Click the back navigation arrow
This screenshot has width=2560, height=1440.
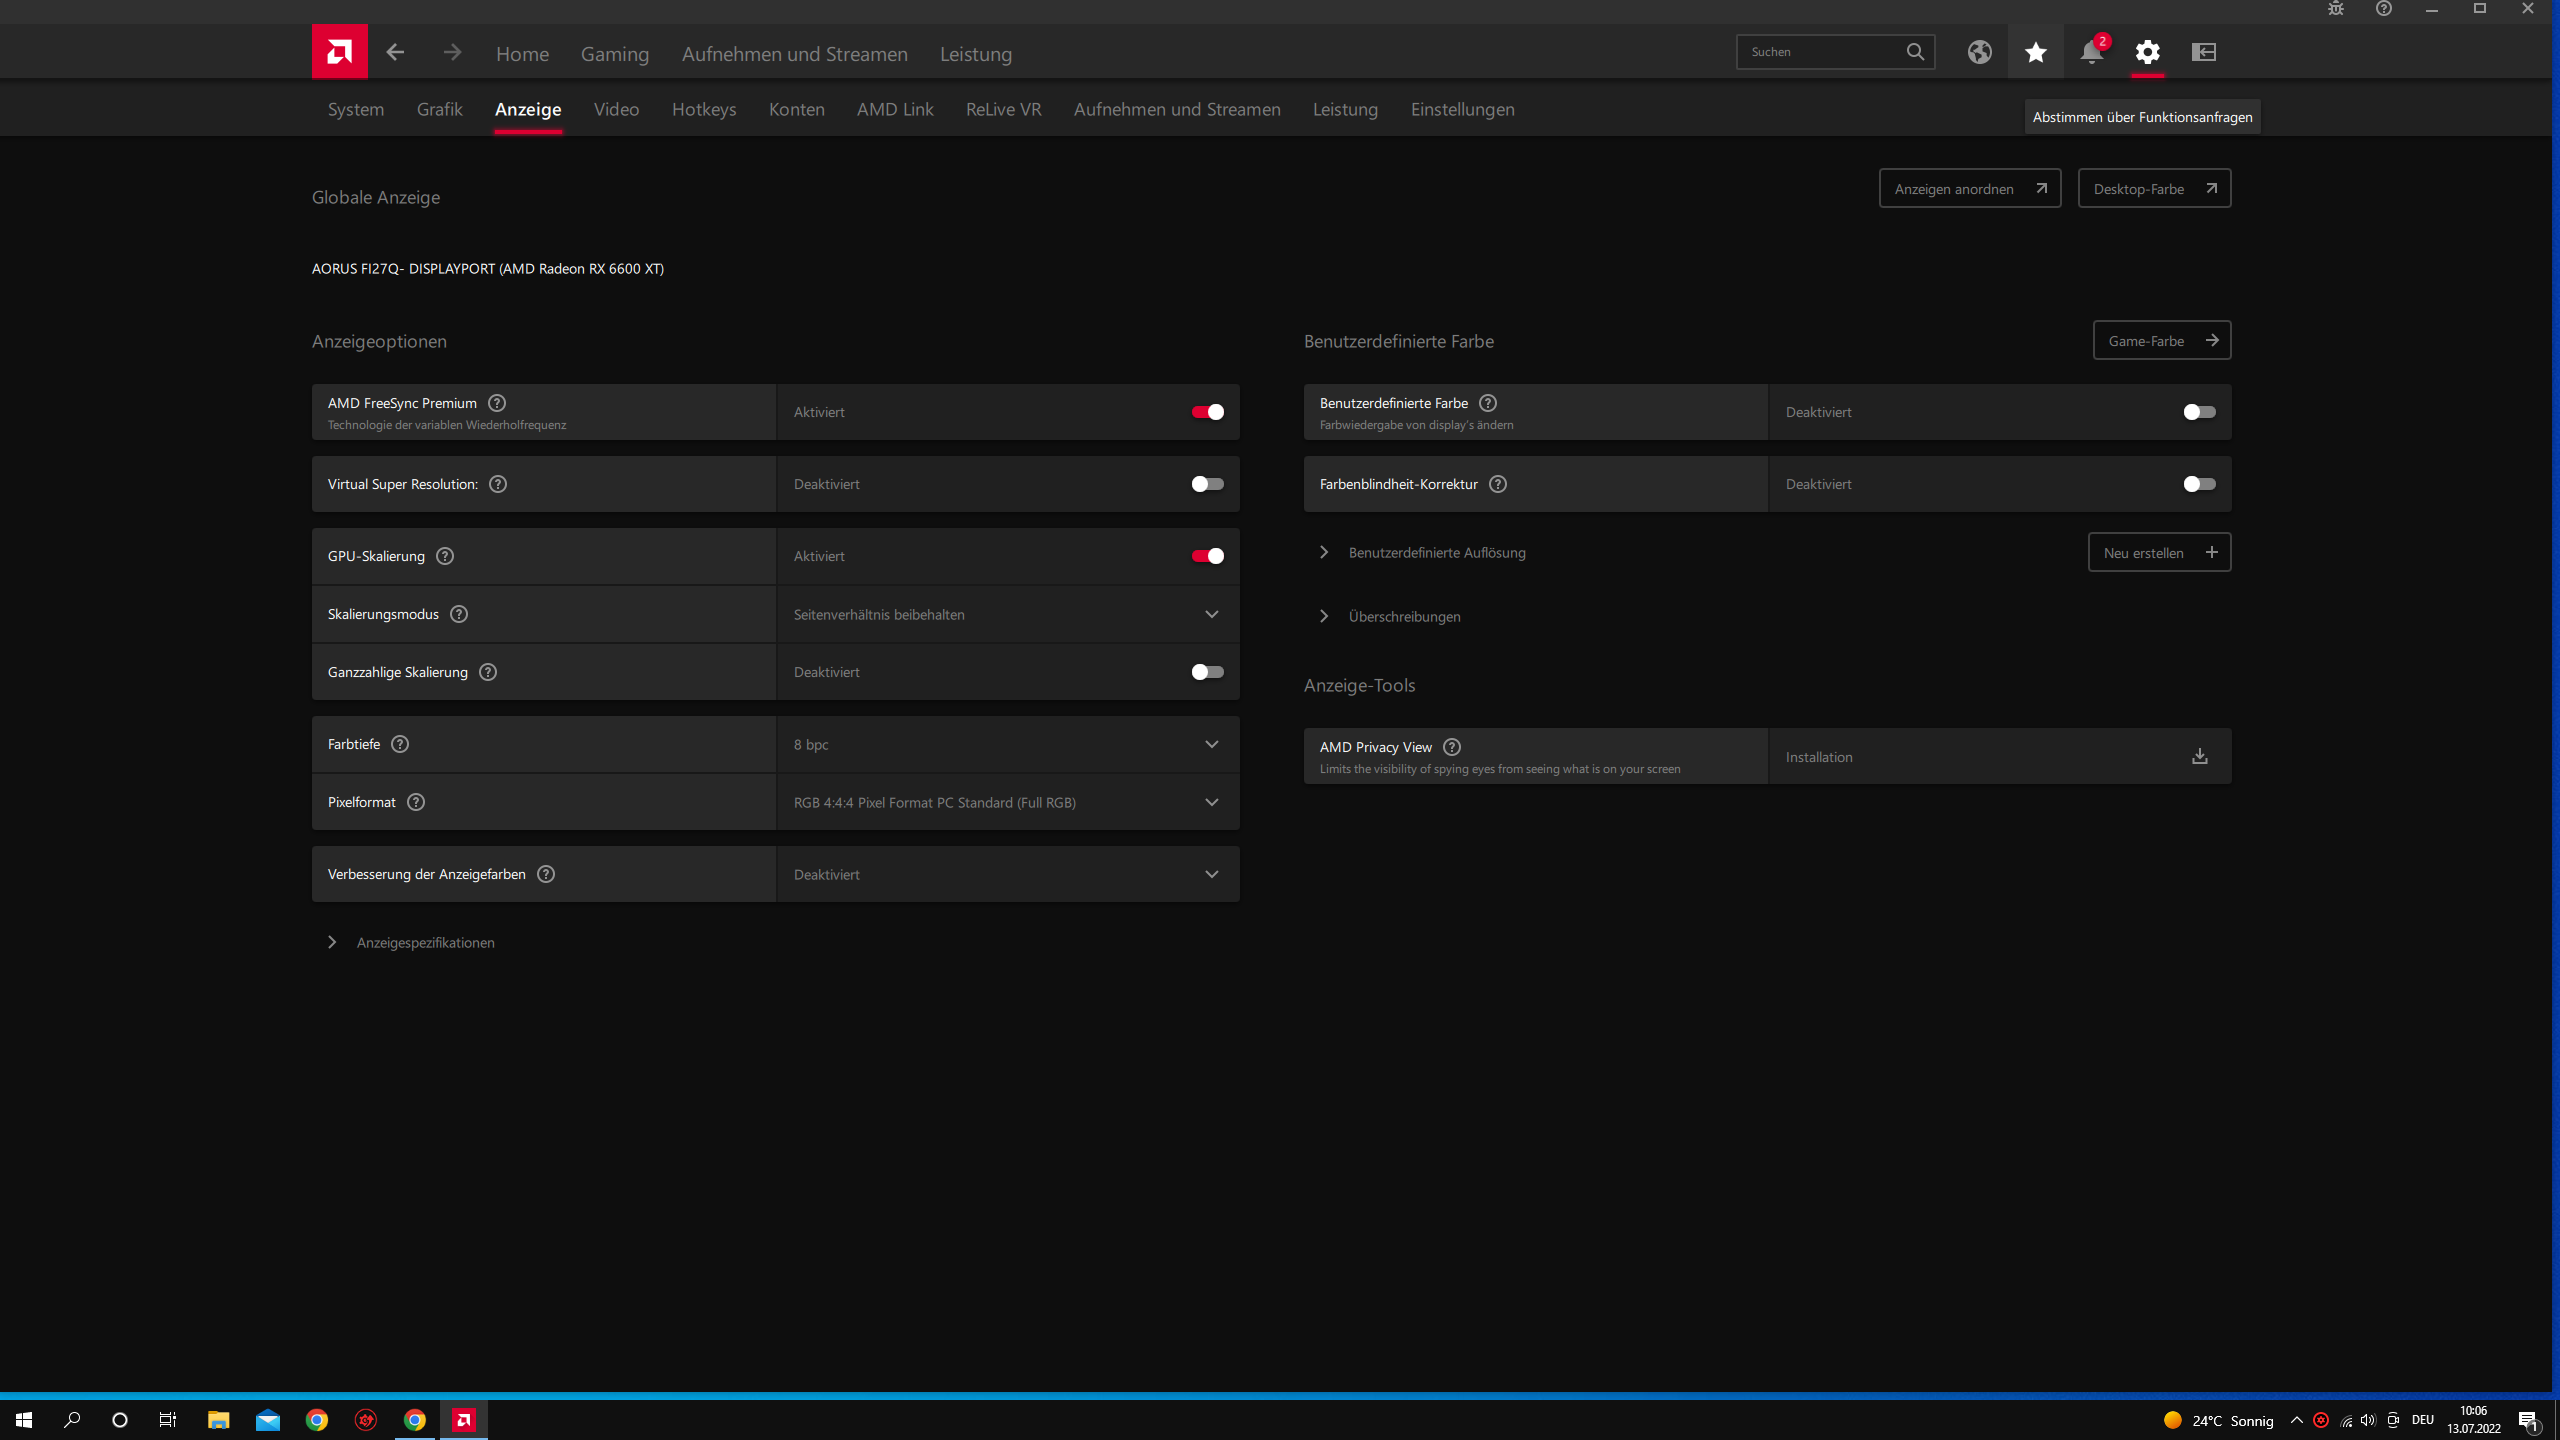tap(395, 52)
